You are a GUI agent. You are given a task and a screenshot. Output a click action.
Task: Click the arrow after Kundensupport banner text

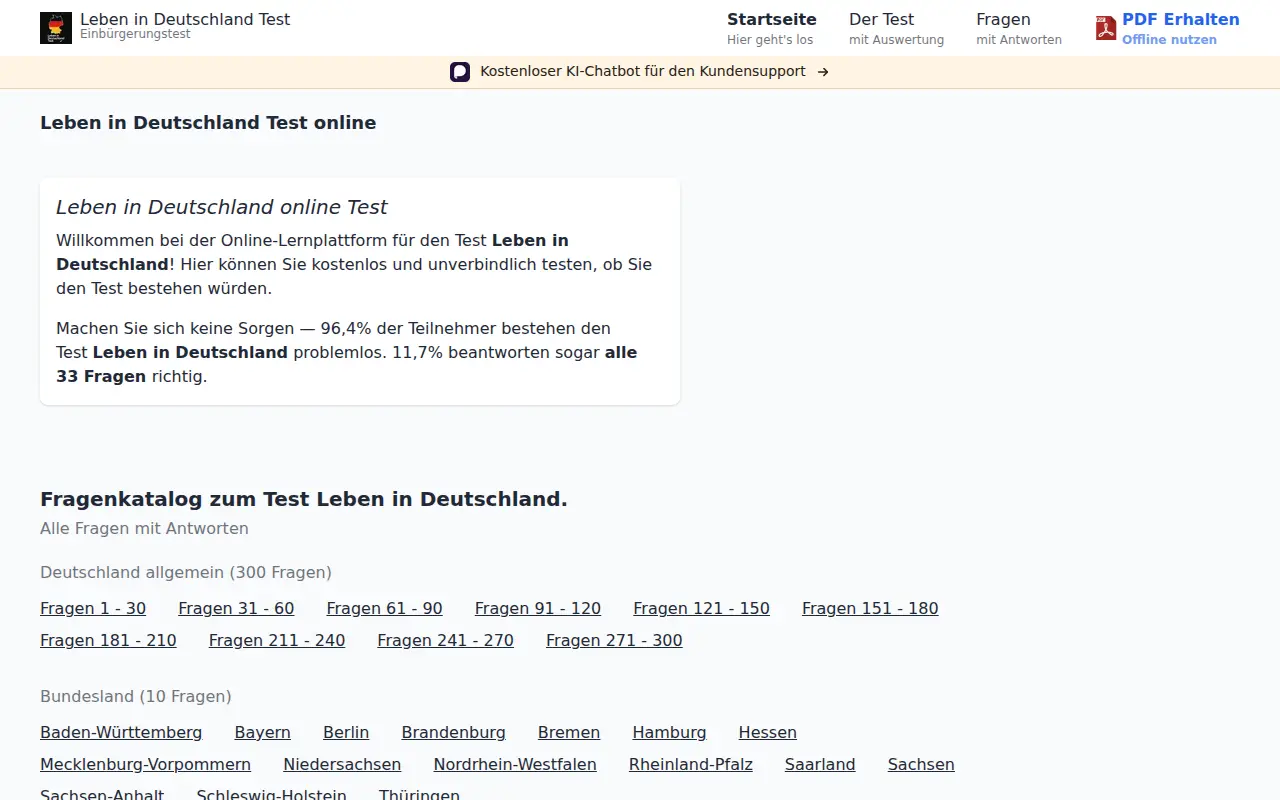[823, 72]
